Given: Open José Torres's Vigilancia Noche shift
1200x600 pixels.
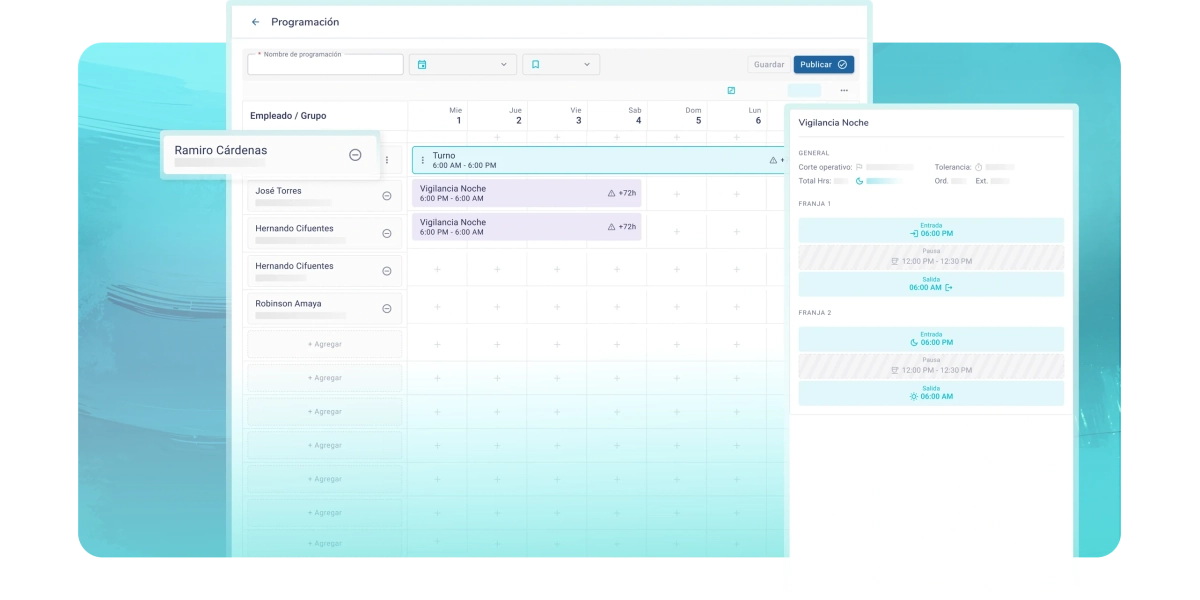Looking at the screenshot, I should tap(526, 193).
